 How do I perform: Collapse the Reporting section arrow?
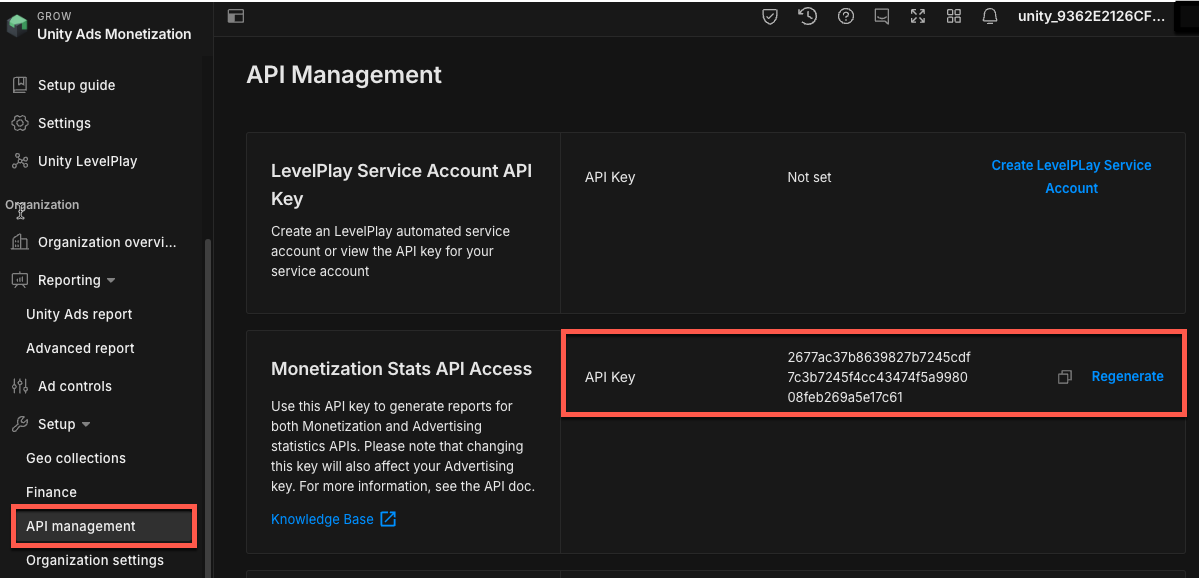tap(111, 281)
